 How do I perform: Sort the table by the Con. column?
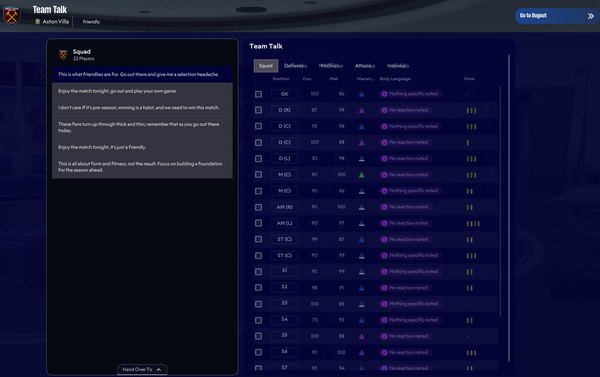tap(307, 79)
